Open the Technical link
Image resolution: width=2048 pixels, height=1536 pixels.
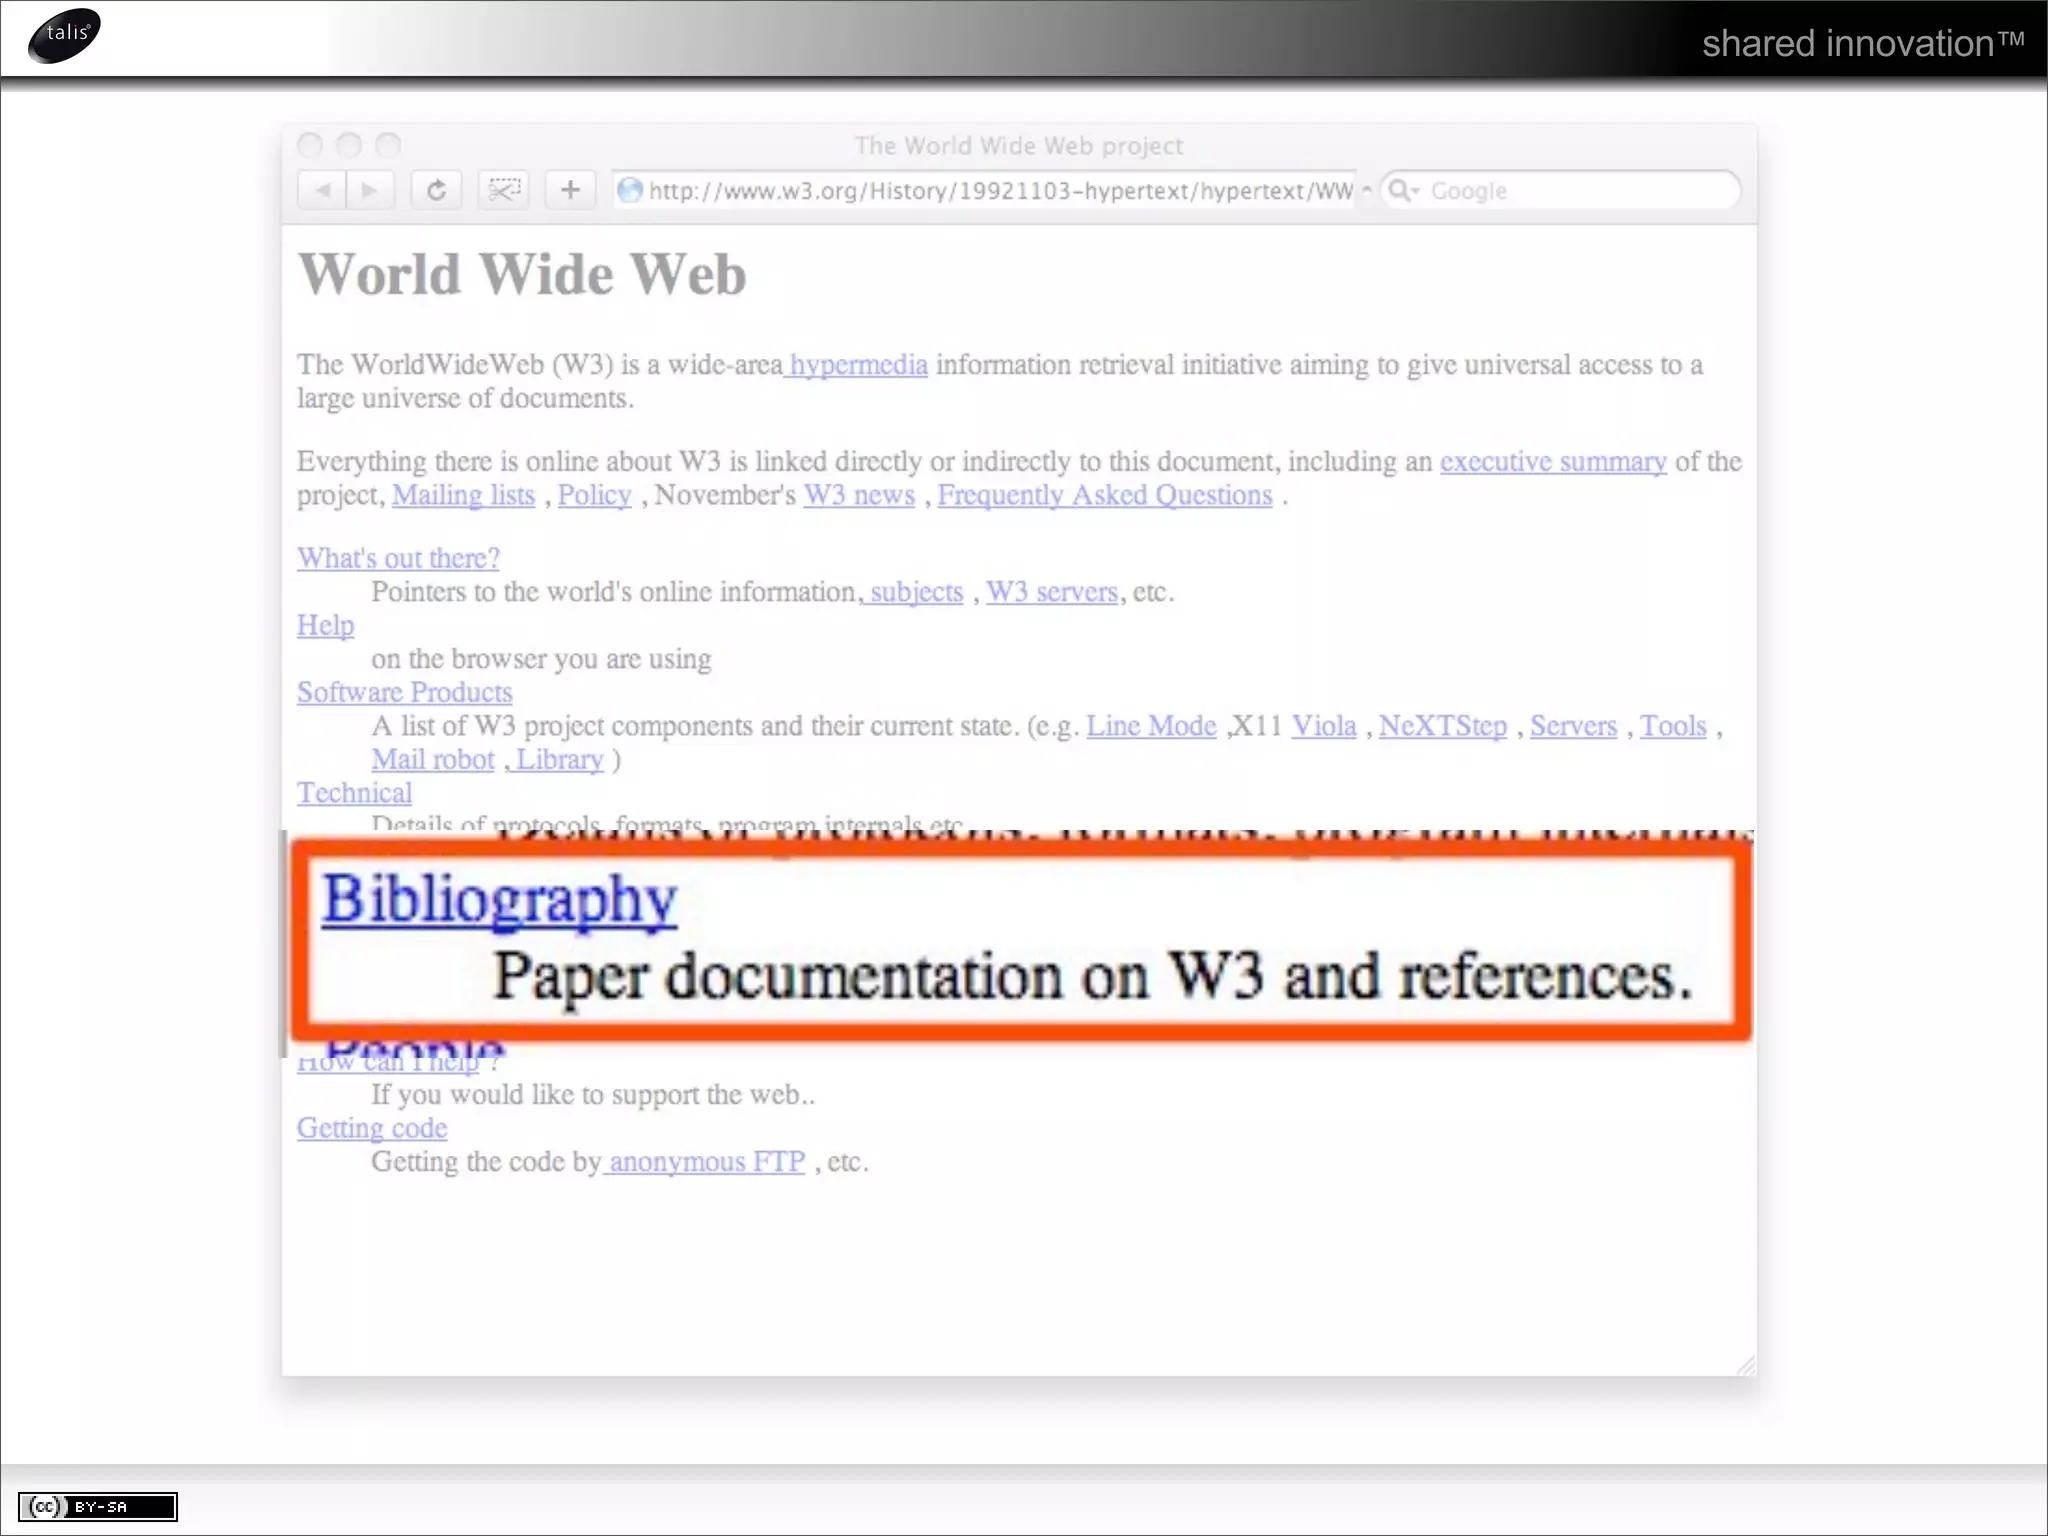[355, 793]
